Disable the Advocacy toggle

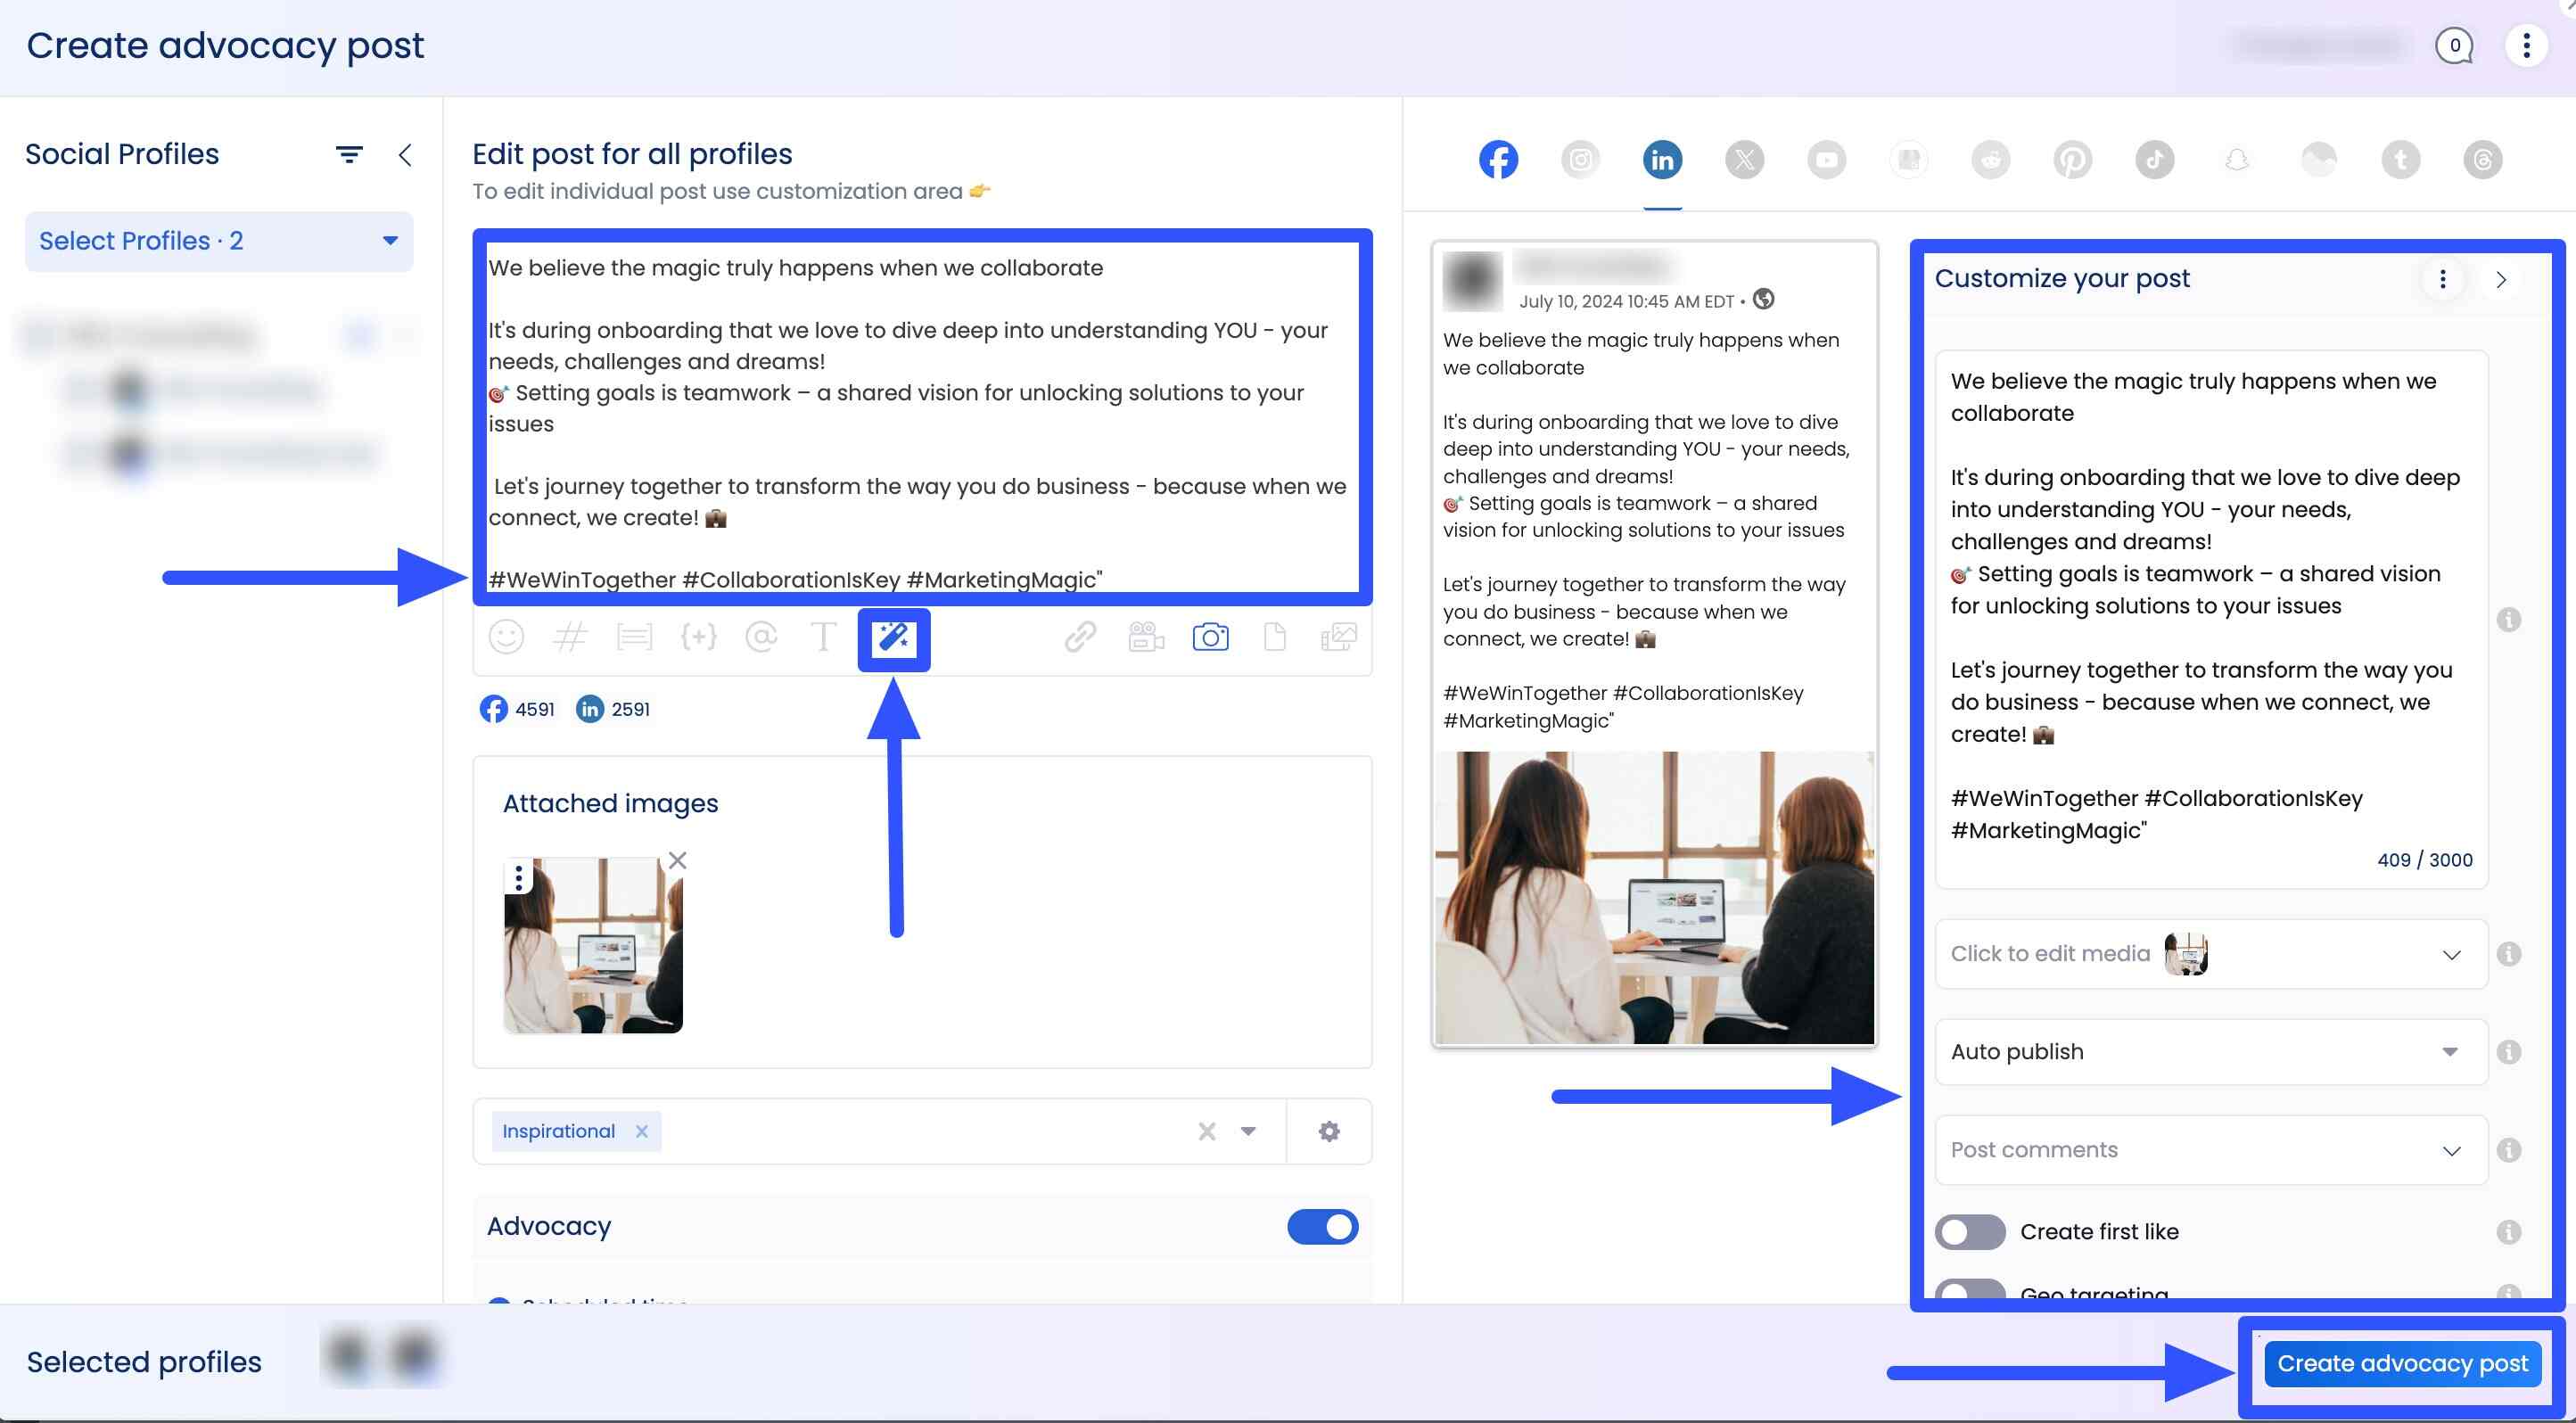pos(1322,1227)
